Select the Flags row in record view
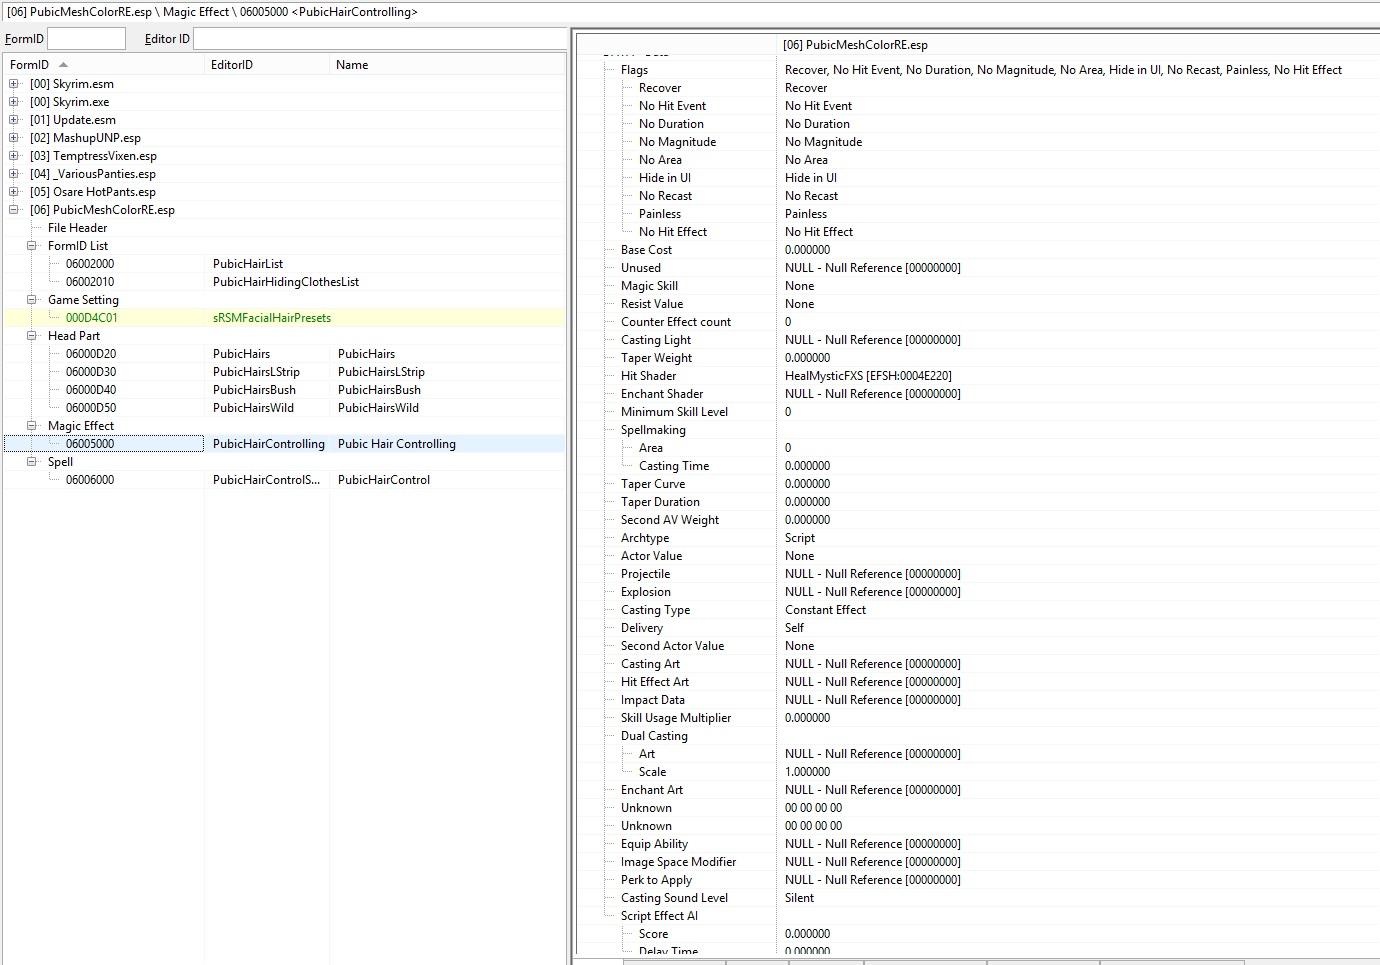1380x965 pixels. [x=978, y=70]
